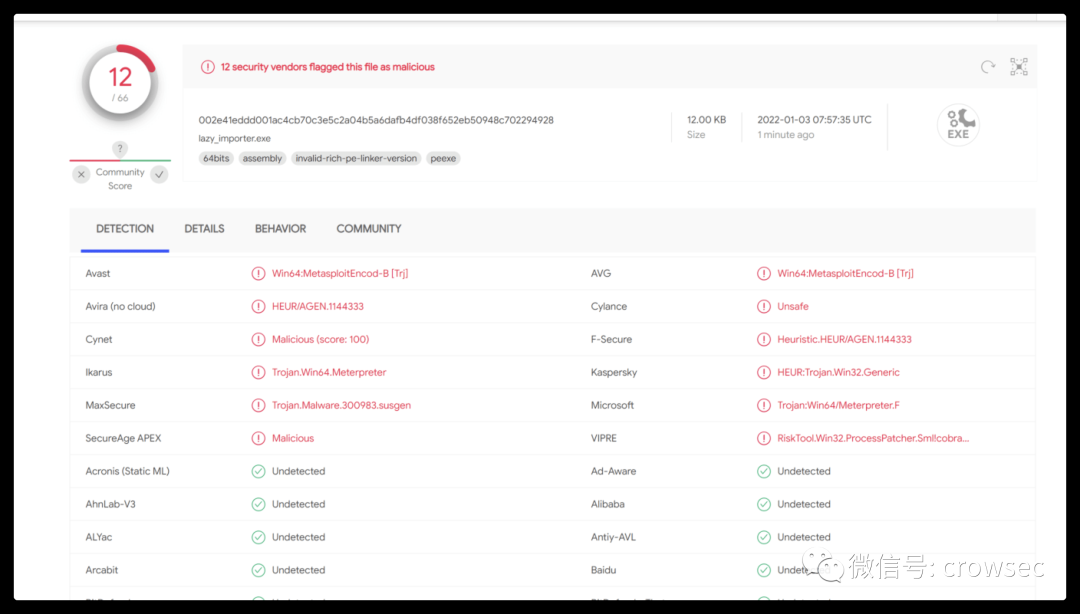Click the green check for Arcabit
1080x614 pixels.
[258, 570]
